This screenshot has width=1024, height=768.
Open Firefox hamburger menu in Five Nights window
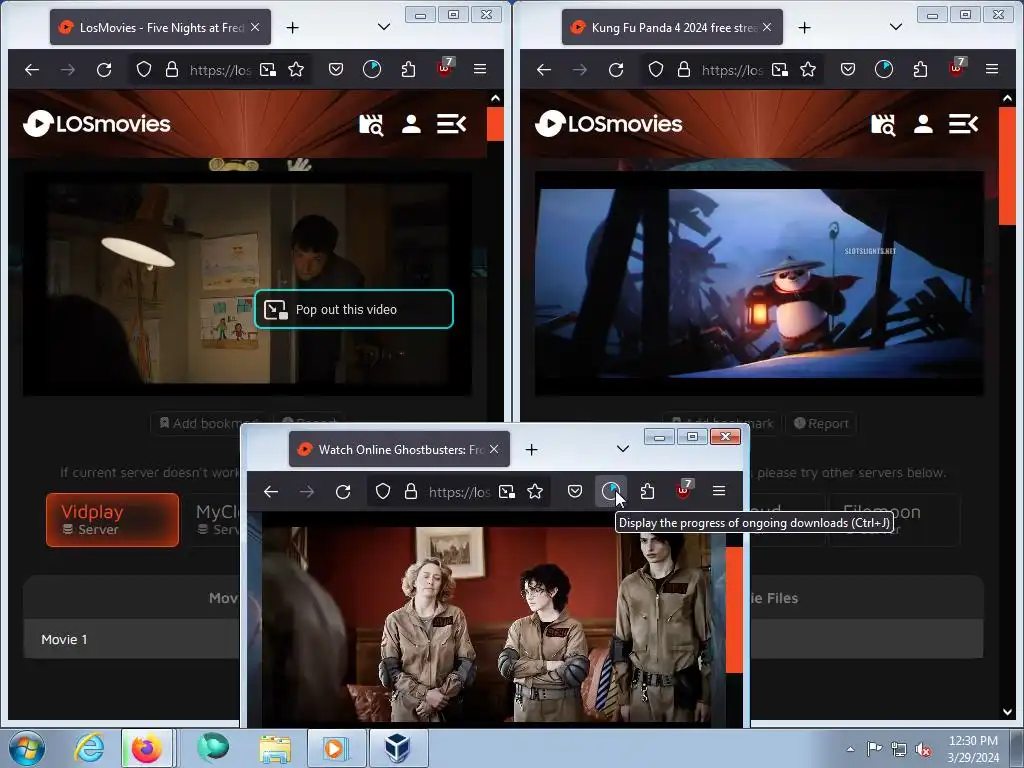tap(480, 69)
